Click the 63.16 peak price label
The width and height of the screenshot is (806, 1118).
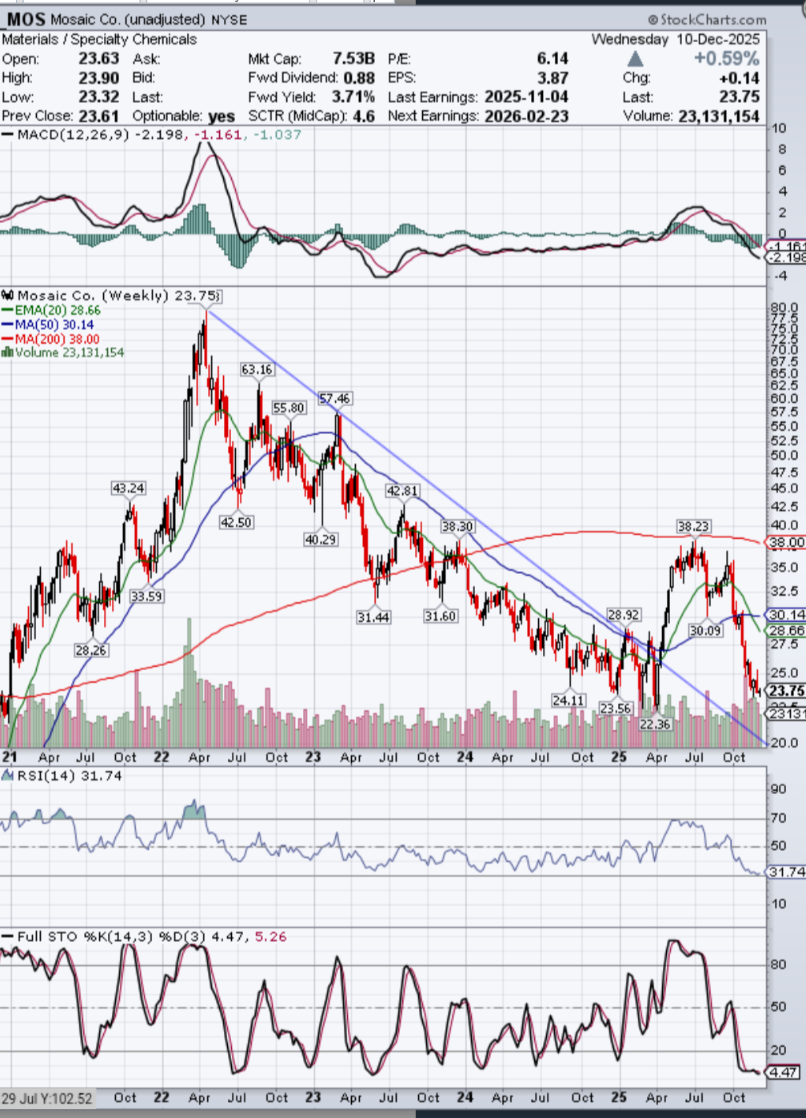257,369
